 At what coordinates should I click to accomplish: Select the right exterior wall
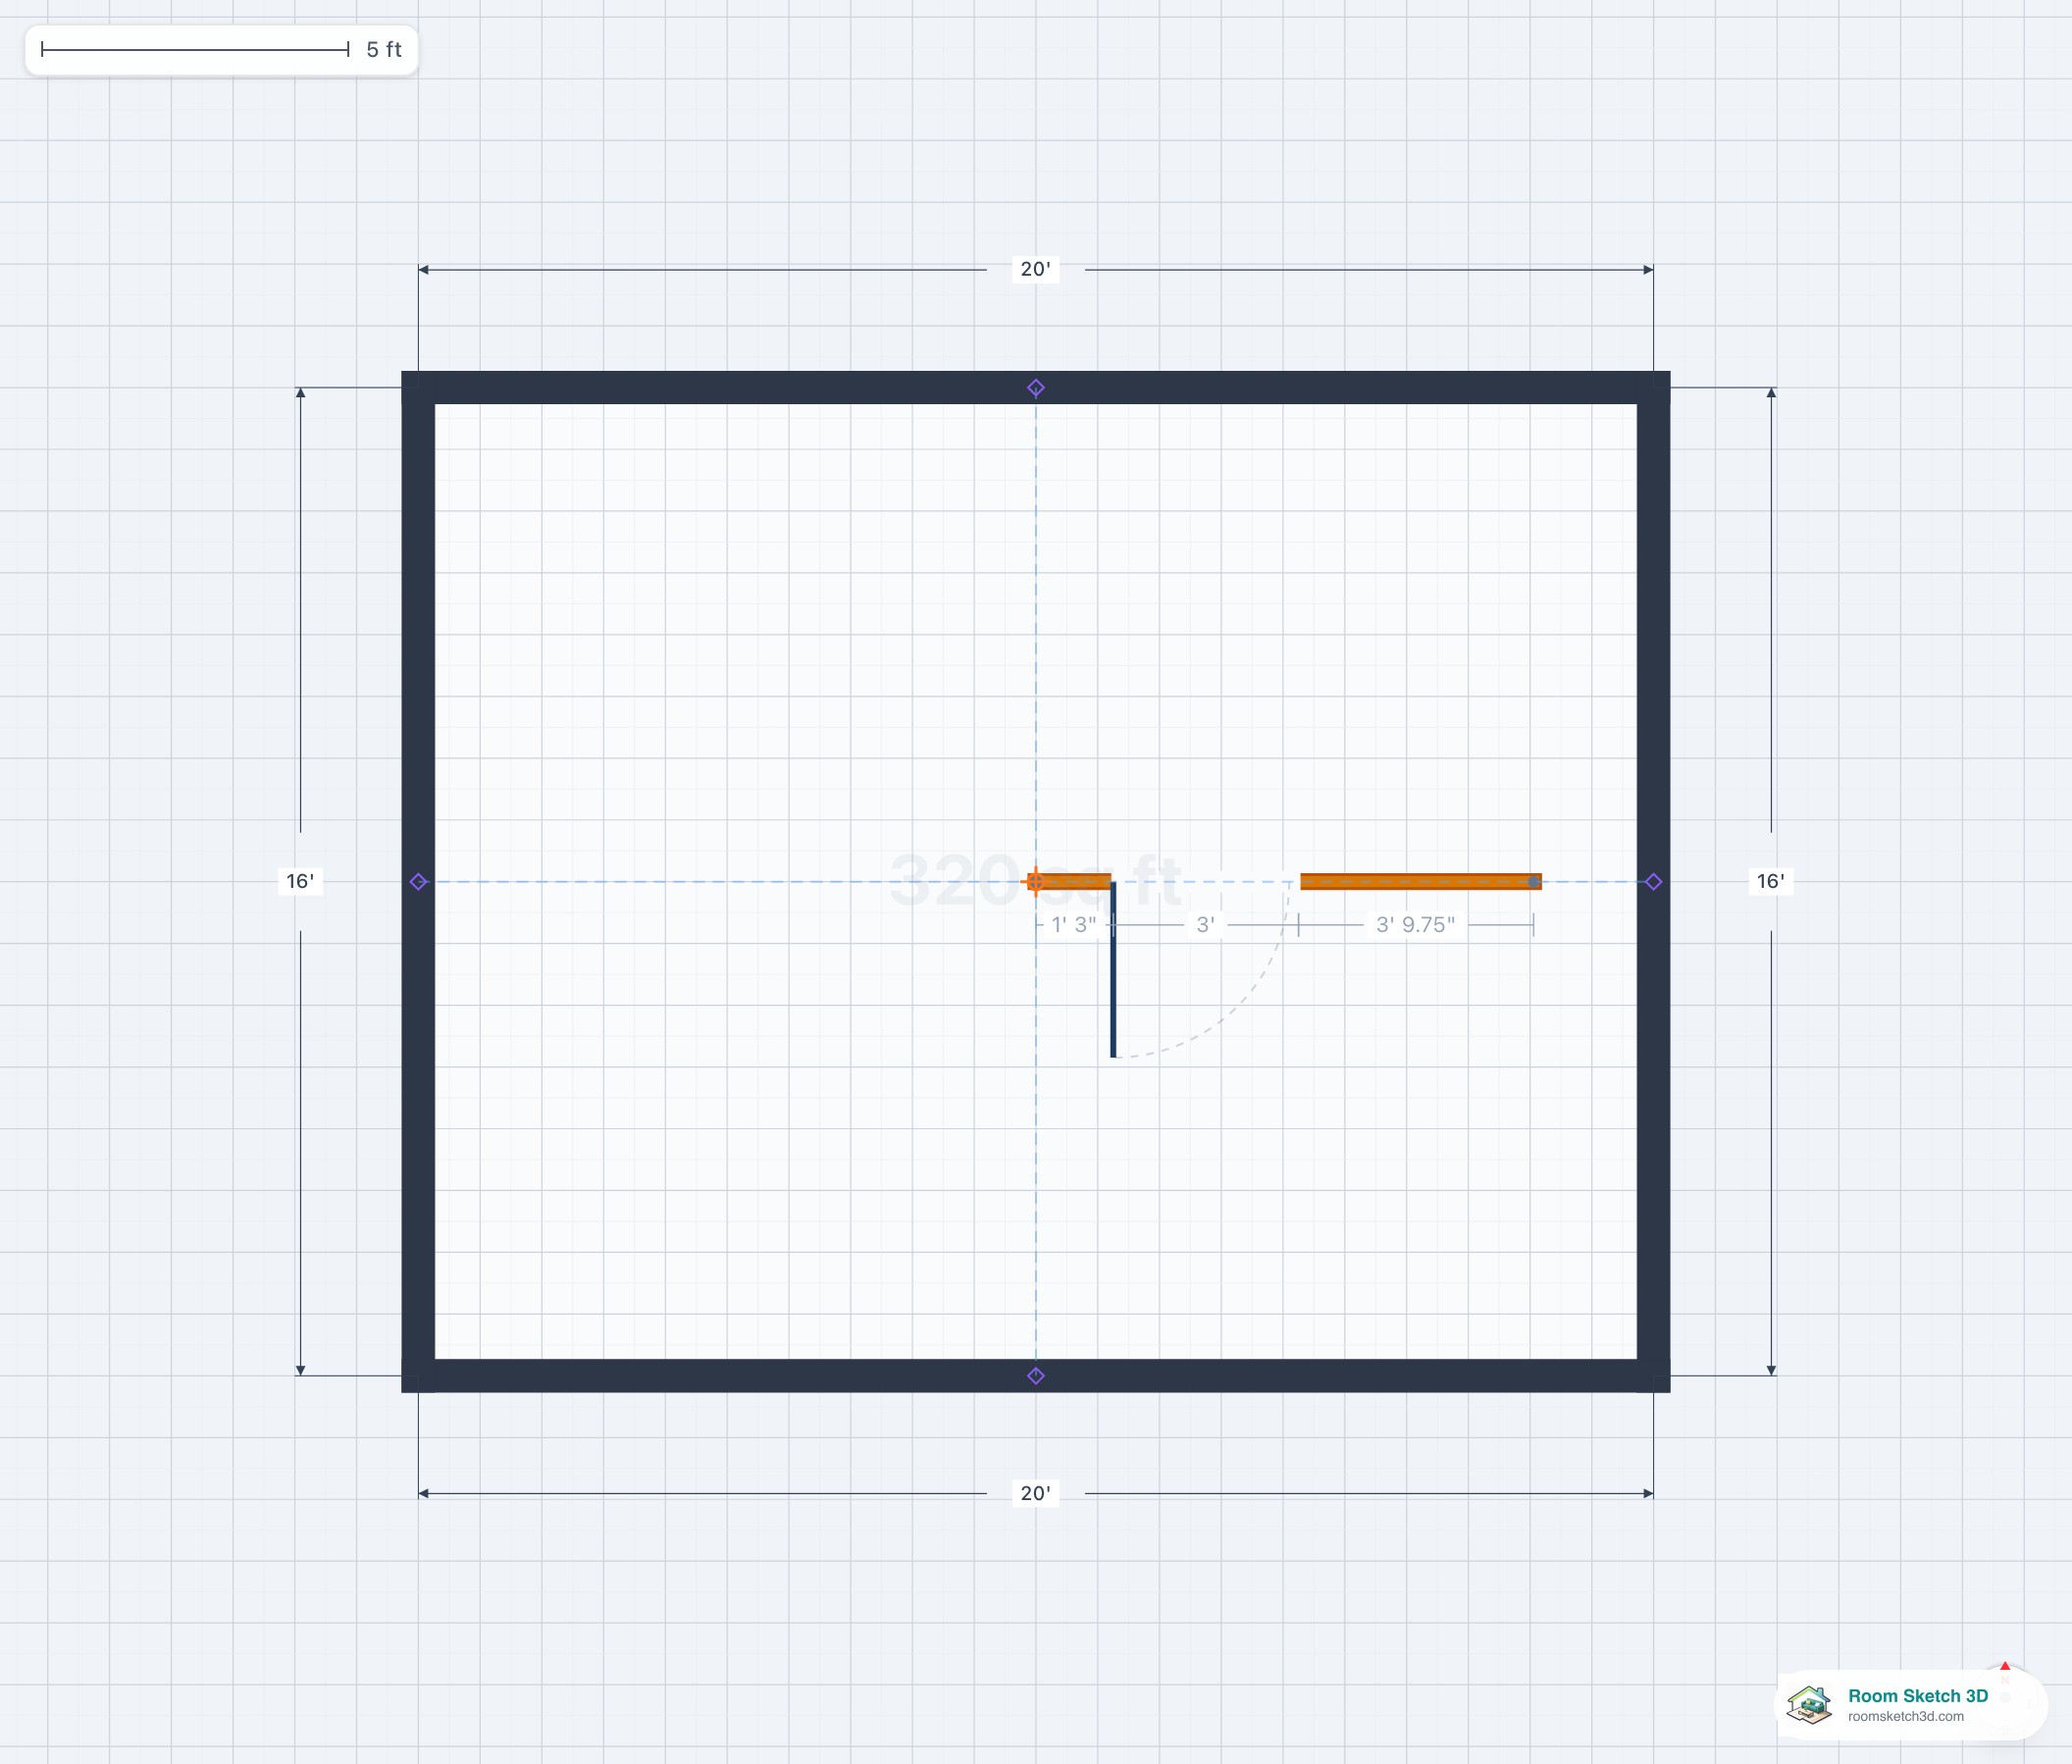(x=1654, y=882)
